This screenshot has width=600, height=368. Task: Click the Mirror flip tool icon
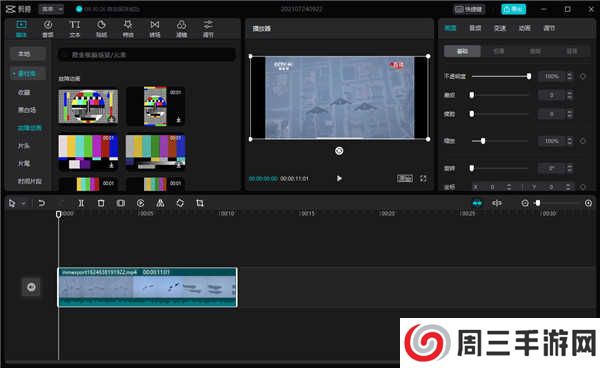(160, 203)
